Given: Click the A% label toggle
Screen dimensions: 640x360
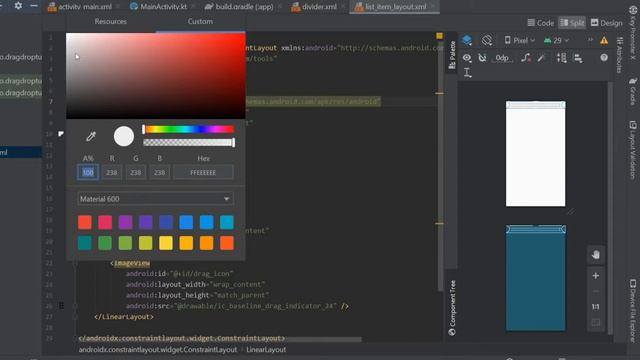Looking at the screenshot, I should pyautogui.click(x=88, y=158).
